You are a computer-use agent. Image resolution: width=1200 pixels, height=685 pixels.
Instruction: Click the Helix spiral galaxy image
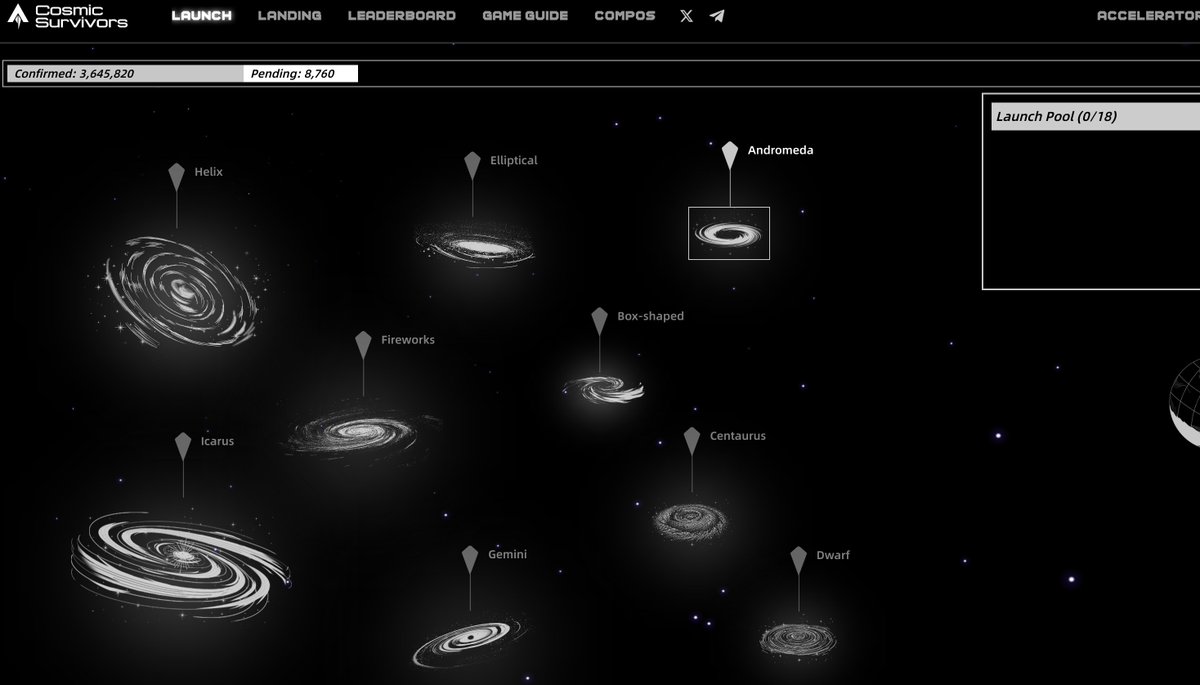[183, 291]
